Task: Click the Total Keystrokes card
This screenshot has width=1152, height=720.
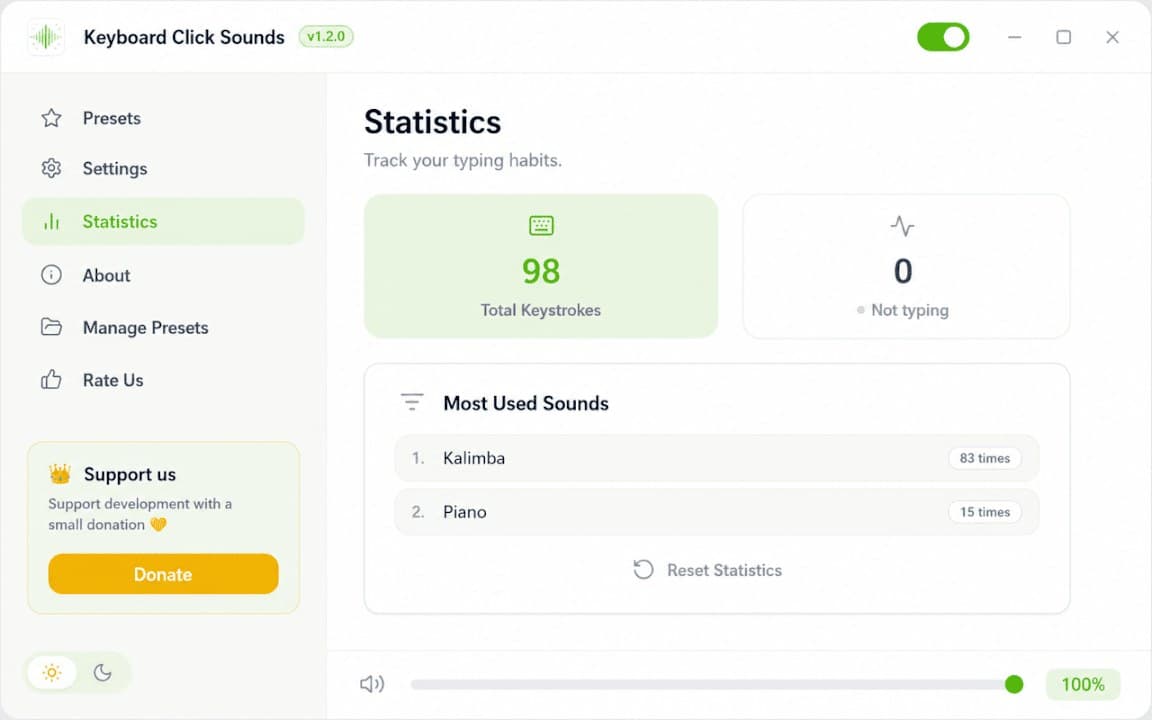Action: [541, 266]
